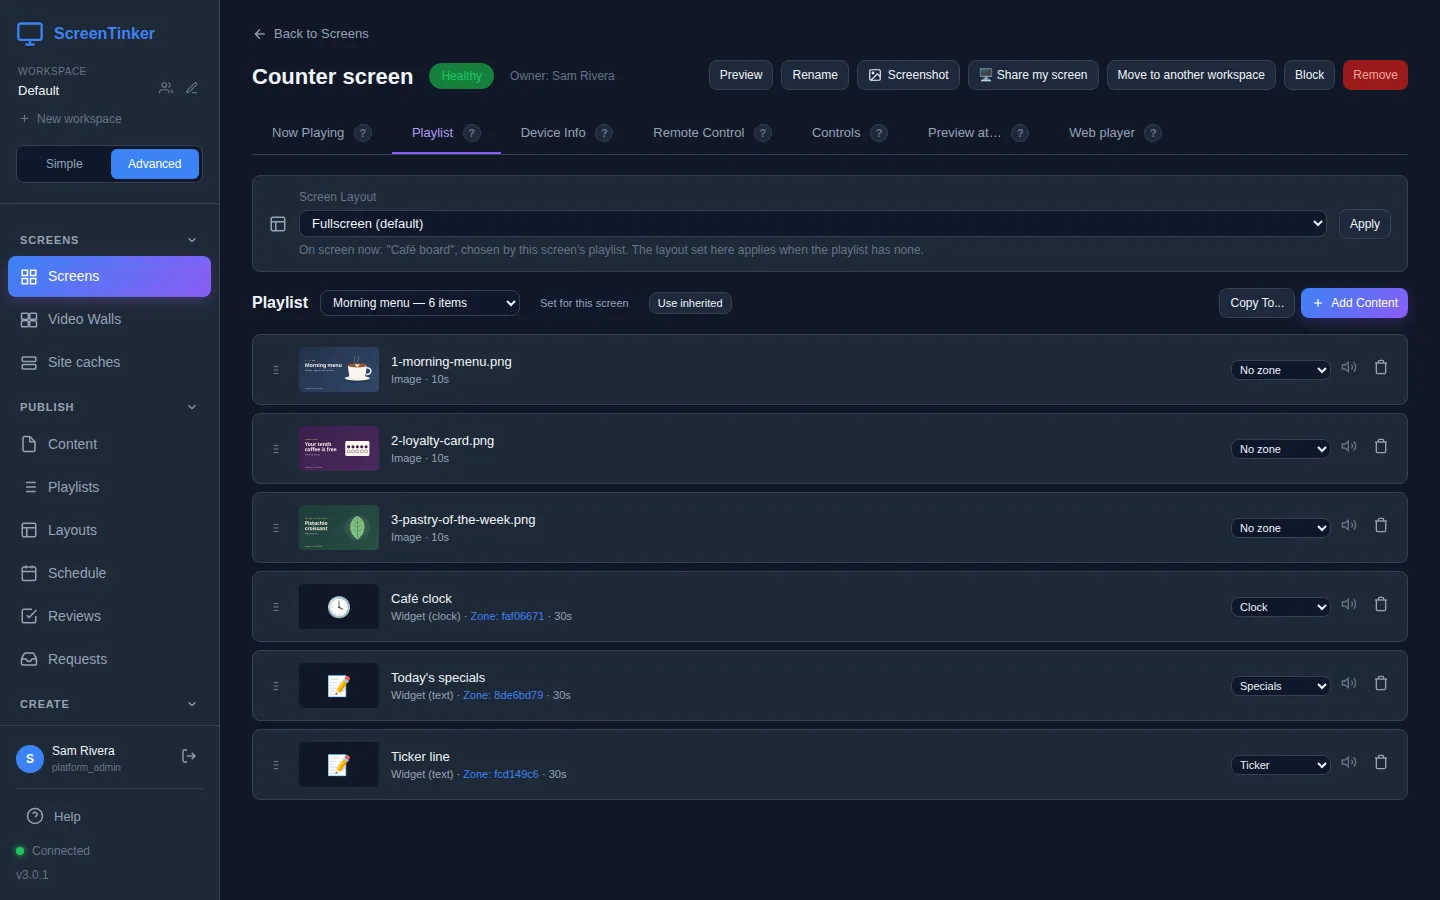
Task: Click the help icon next to Remote Control
Action: click(763, 133)
